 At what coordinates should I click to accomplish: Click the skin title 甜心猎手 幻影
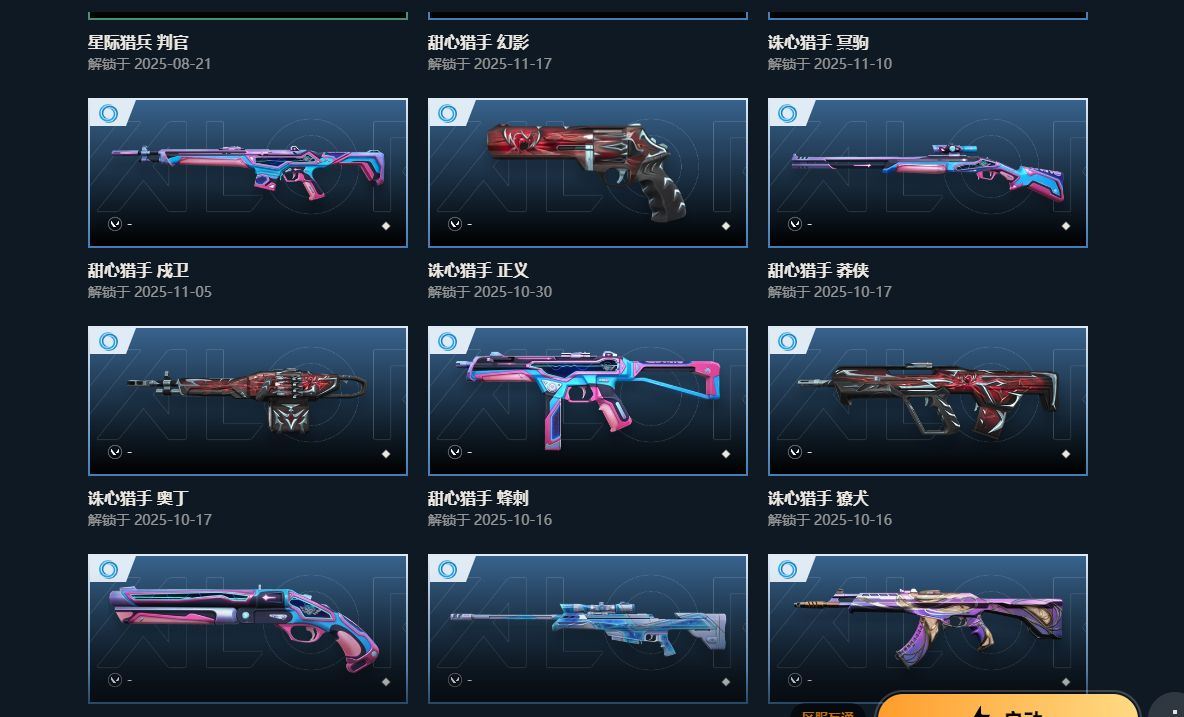pyautogui.click(x=478, y=42)
